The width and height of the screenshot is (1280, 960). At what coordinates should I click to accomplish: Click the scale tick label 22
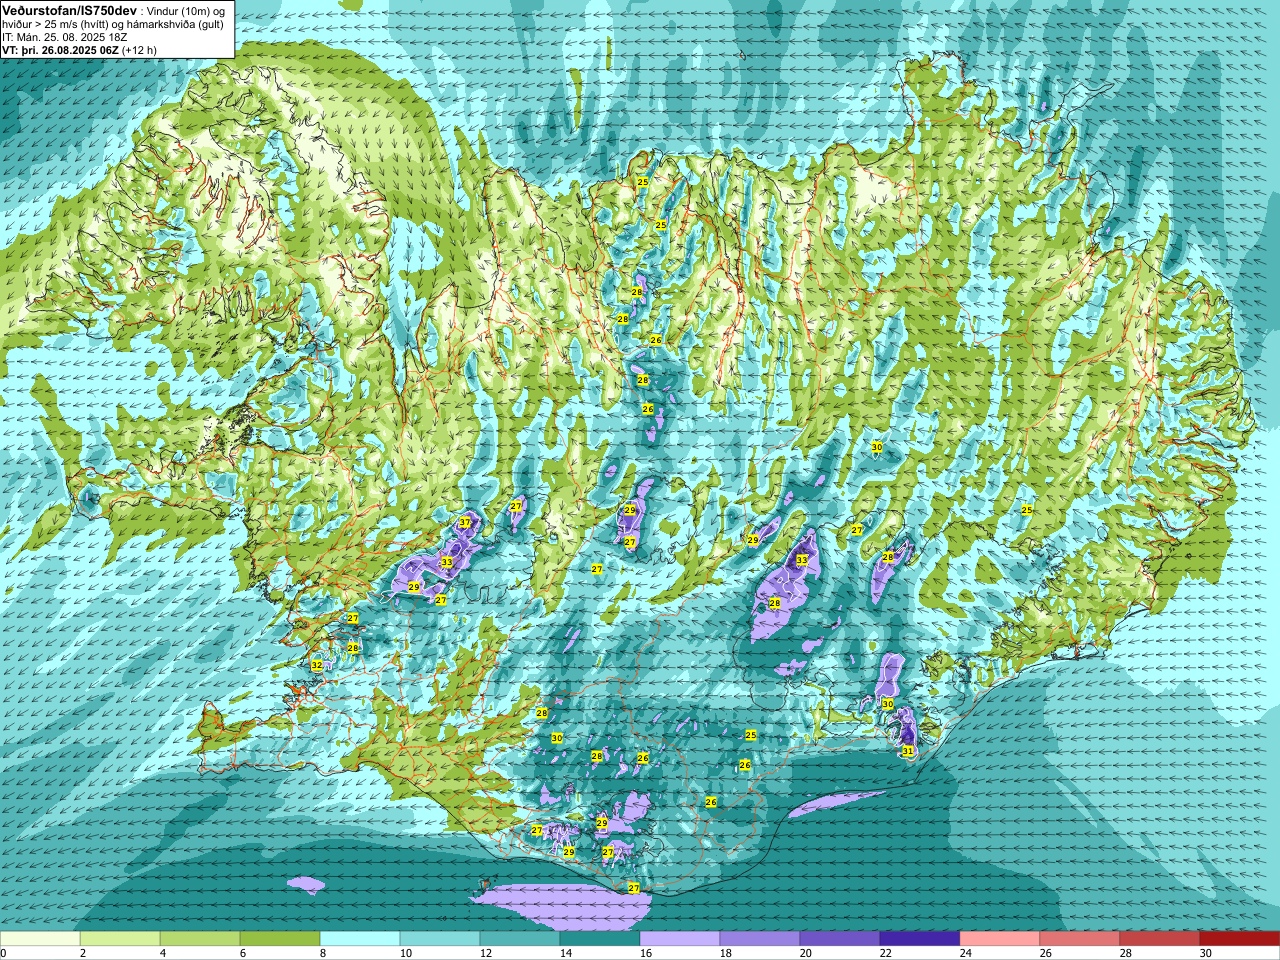[885, 953]
